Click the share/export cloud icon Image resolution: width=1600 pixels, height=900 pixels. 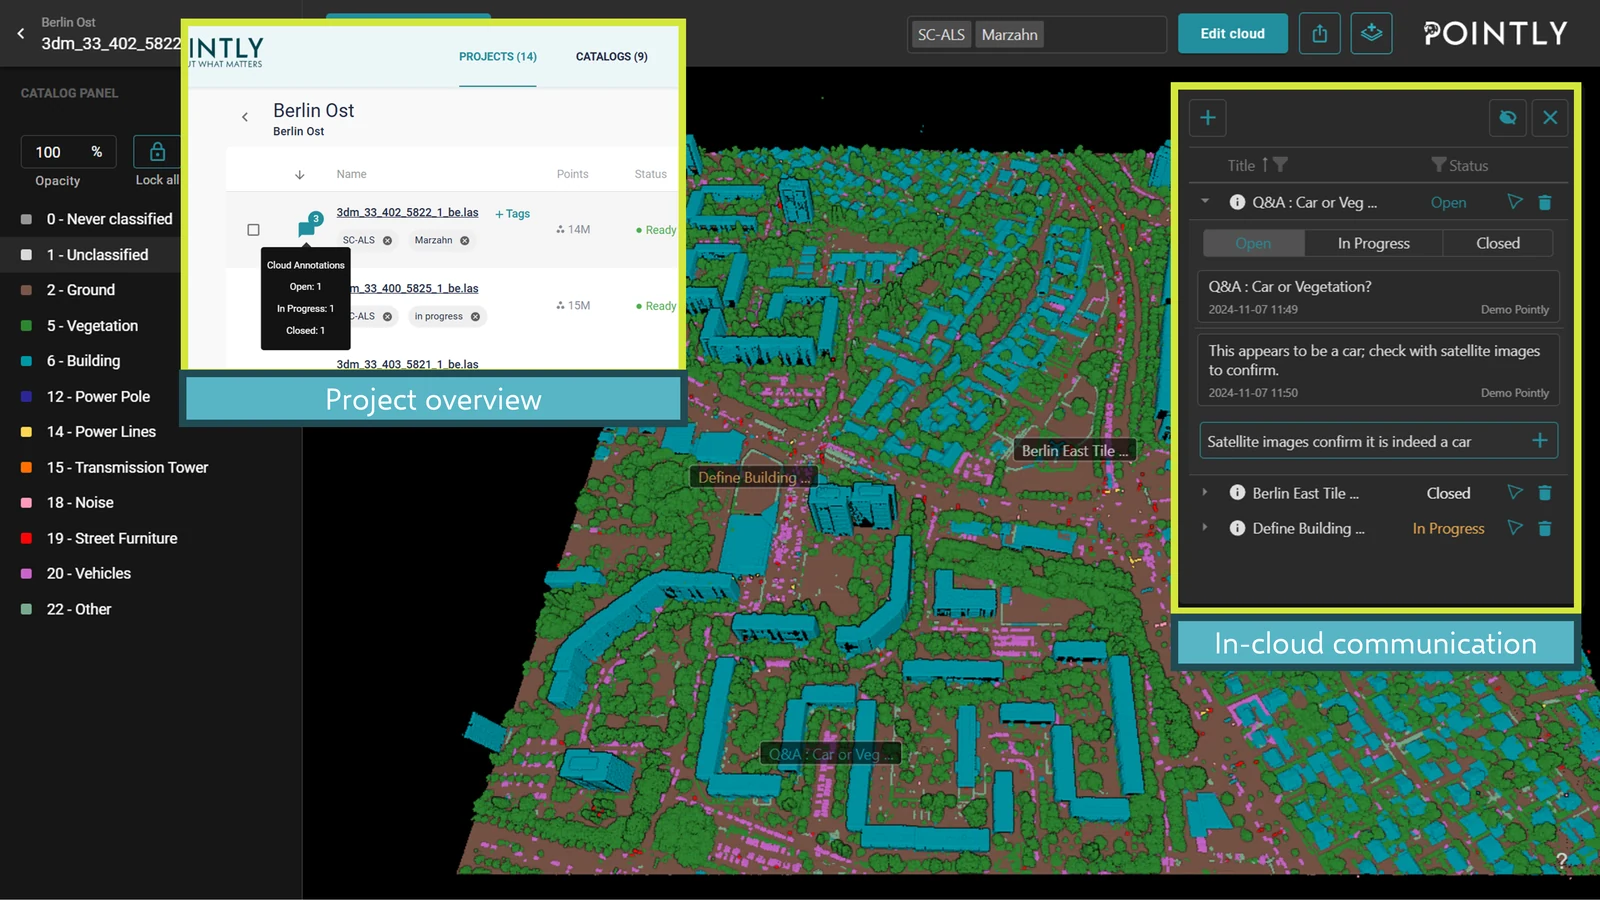(x=1320, y=34)
